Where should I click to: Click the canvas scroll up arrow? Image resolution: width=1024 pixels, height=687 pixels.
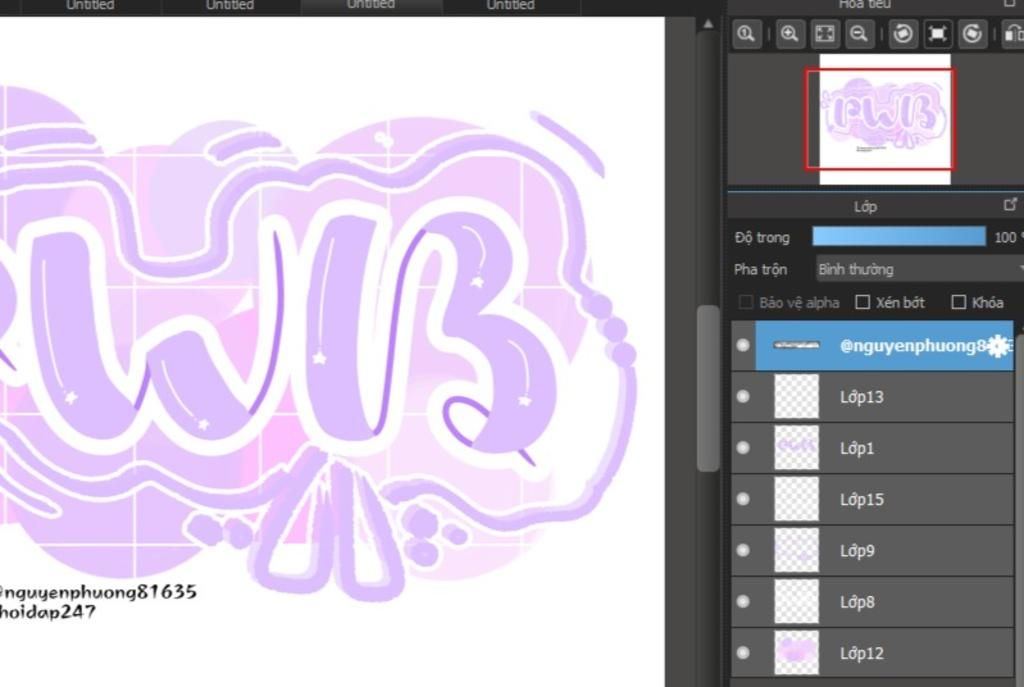[708, 24]
